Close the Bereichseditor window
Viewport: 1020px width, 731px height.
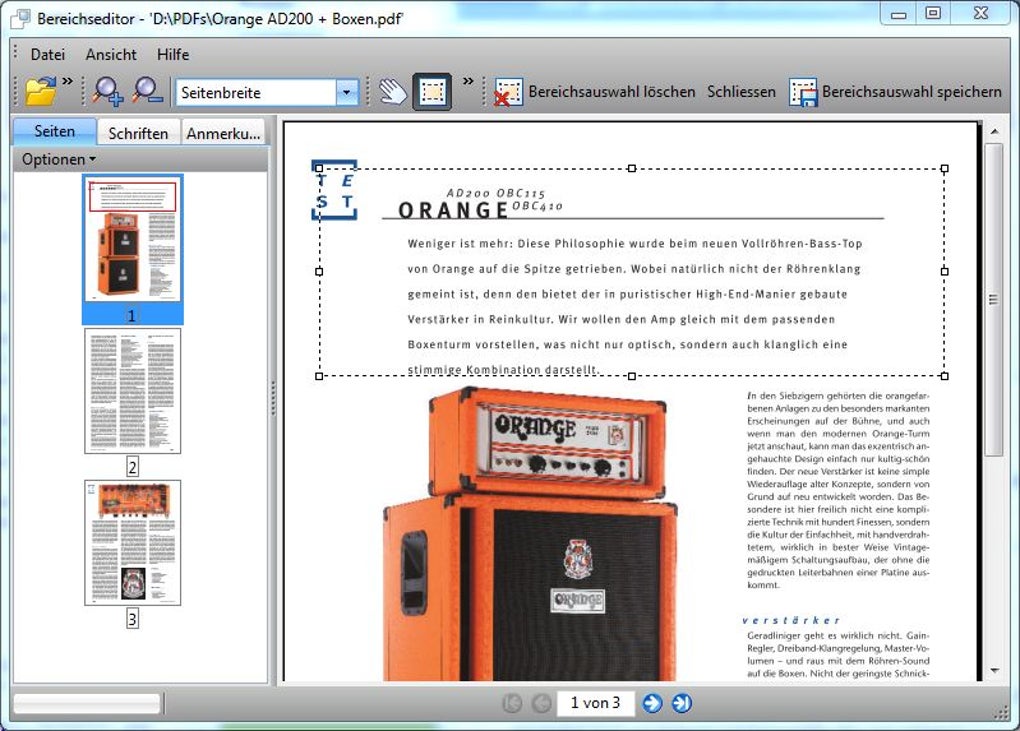981,14
